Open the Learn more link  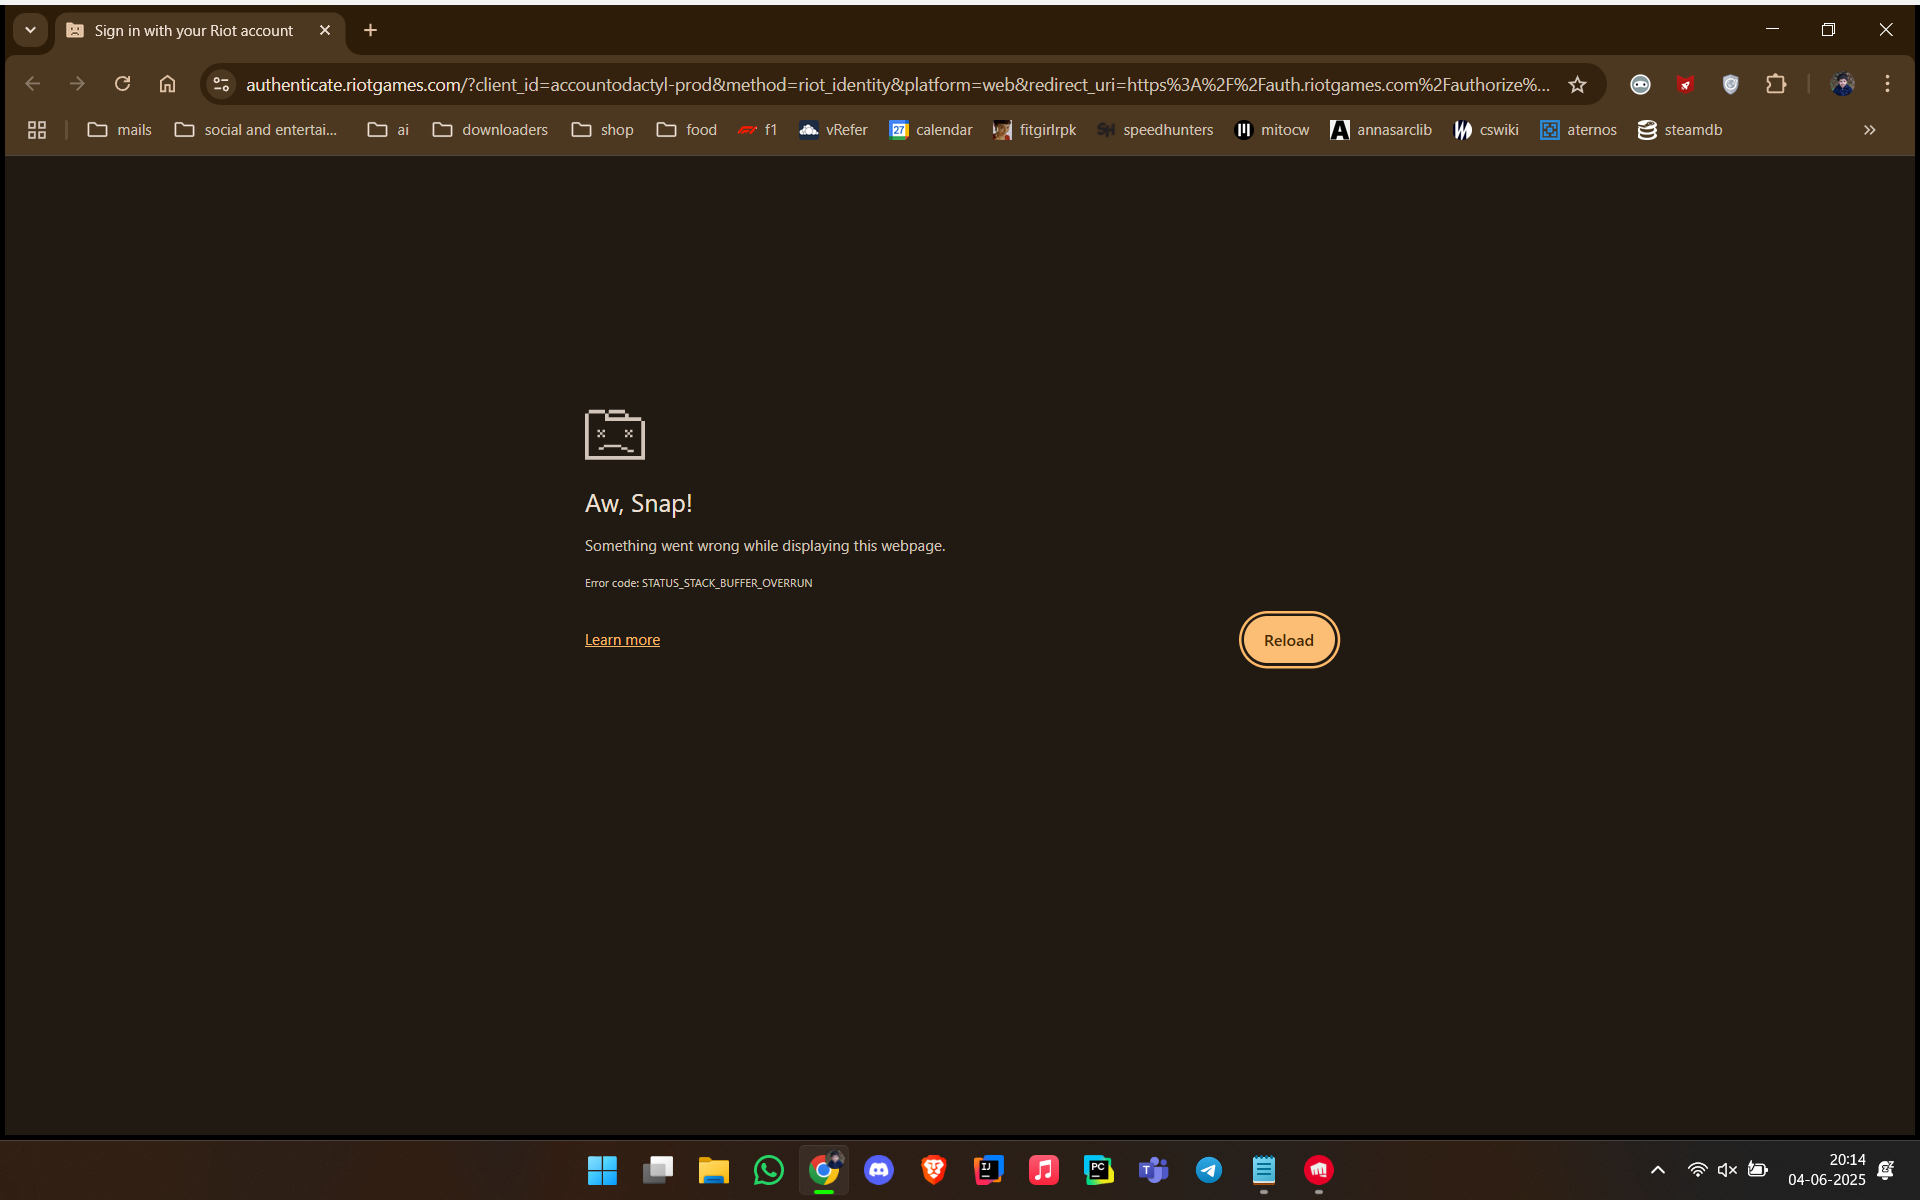pos(621,640)
